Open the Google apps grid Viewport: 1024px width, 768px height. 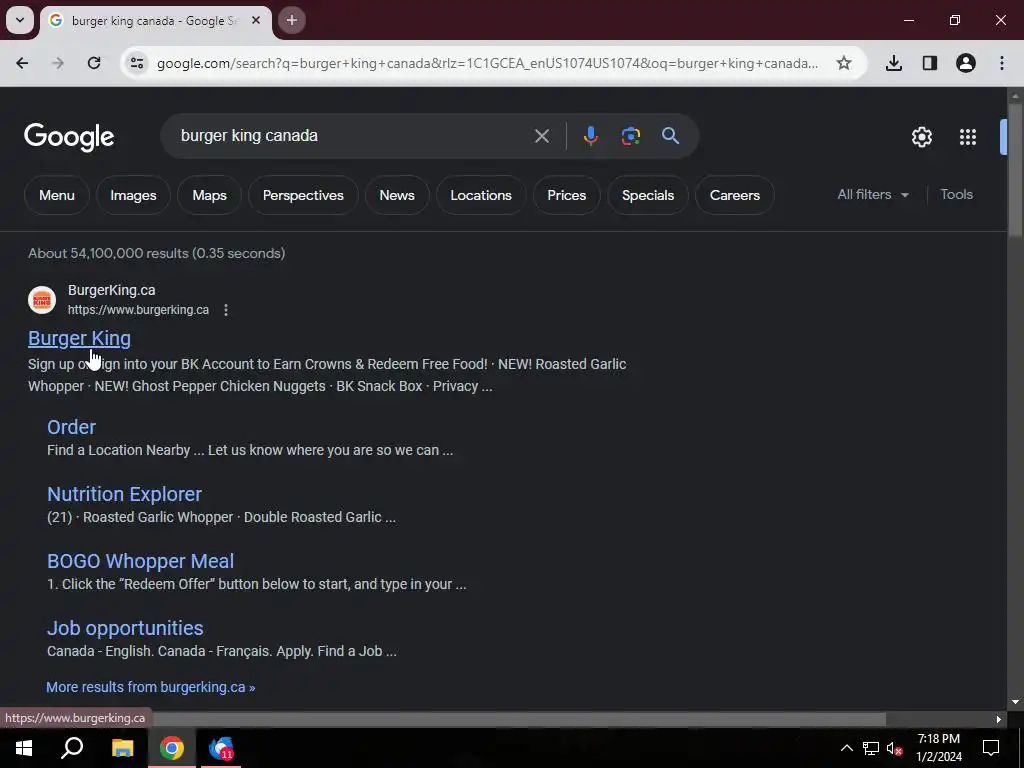click(x=968, y=137)
